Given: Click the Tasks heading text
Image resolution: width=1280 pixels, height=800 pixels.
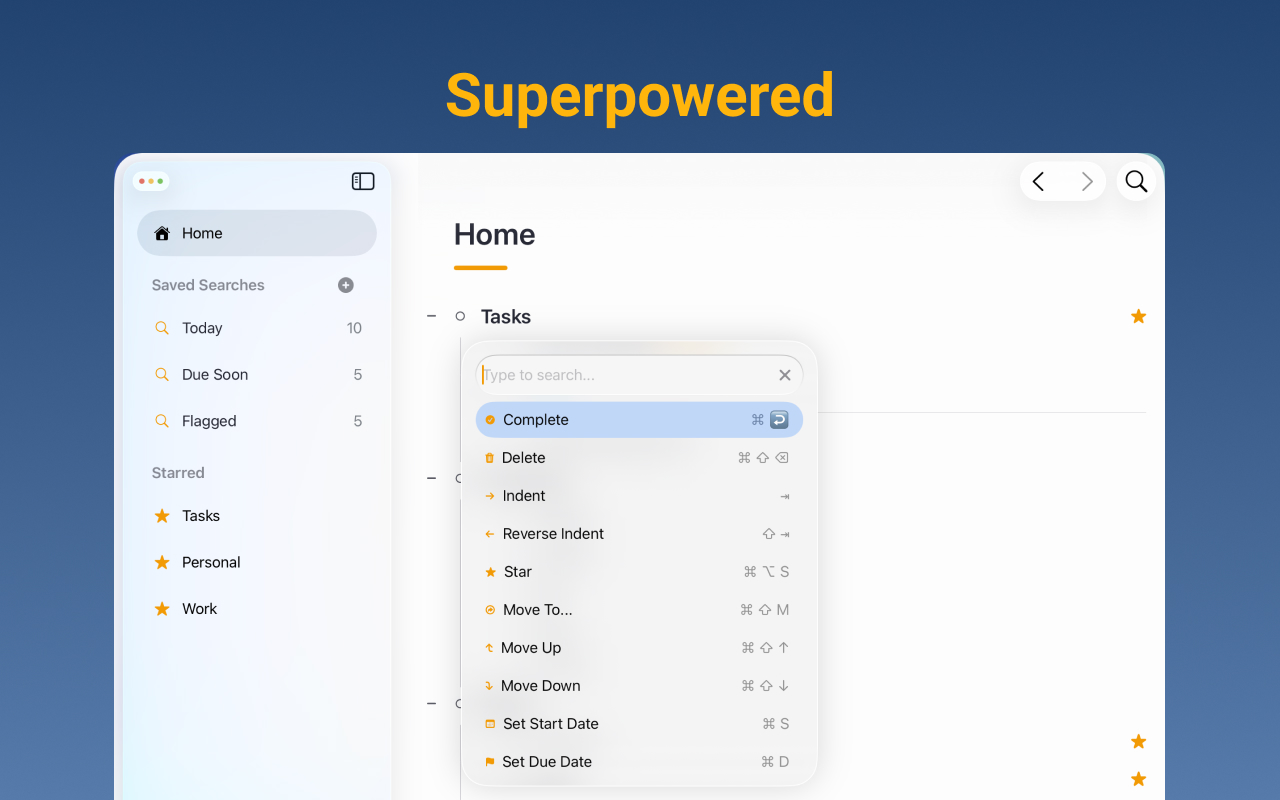Looking at the screenshot, I should [x=506, y=316].
